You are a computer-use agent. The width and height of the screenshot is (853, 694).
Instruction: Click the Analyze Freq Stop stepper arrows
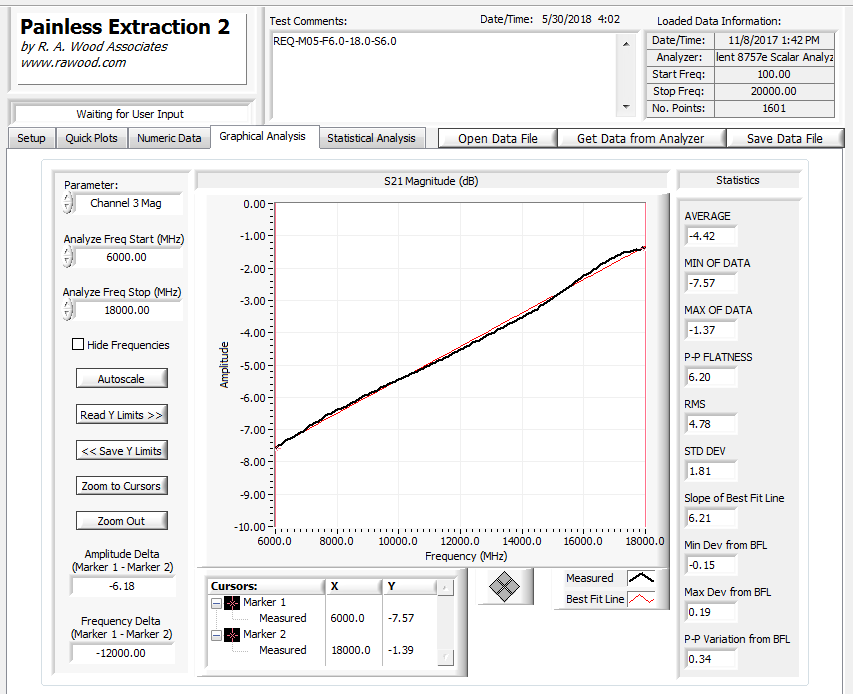pyautogui.click(x=67, y=310)
